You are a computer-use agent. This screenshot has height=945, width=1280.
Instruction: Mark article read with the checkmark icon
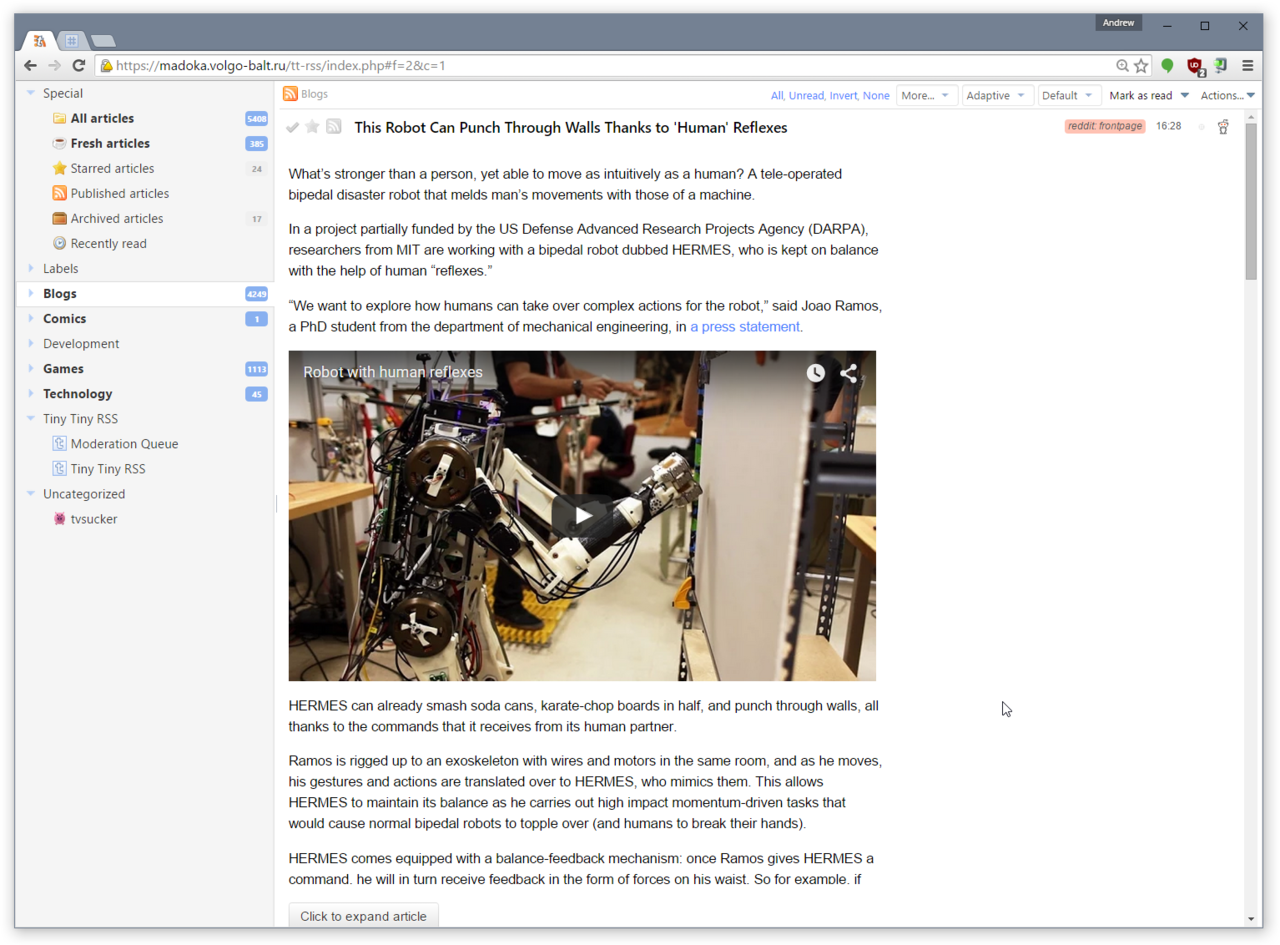pyautogui.click(x=293, y=127)
